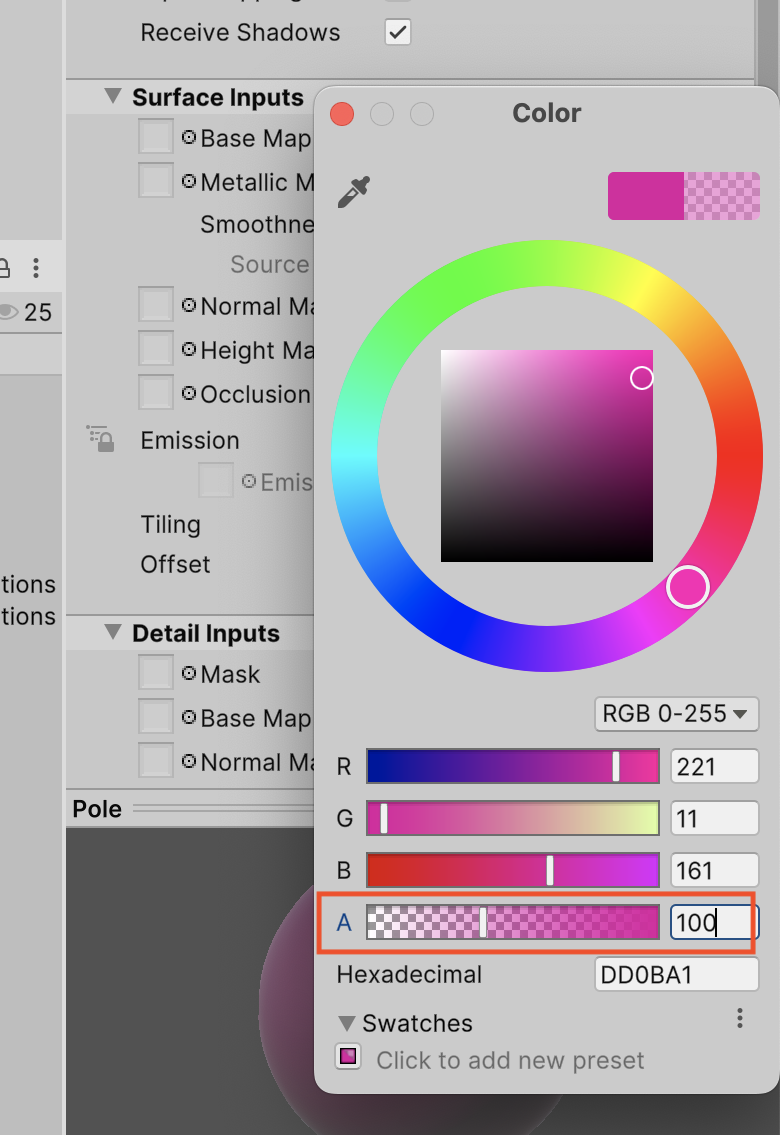Click the Occlusion Map texture picker icon
Screen dimensions: 780x1135
click(188, 394)
